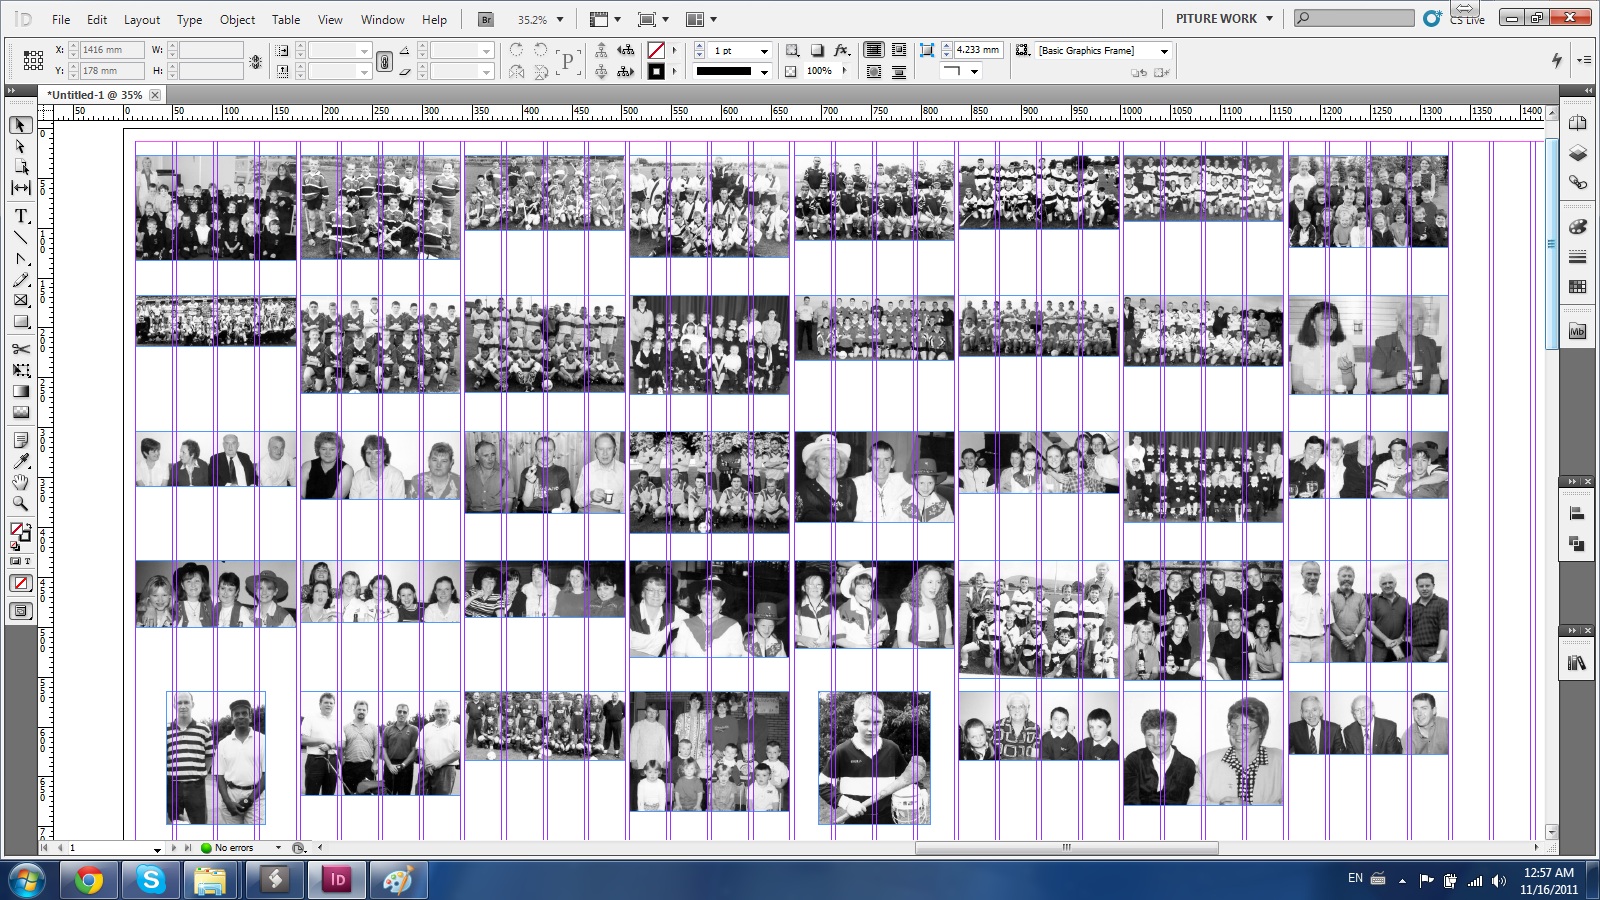
Task: Open the PITURE WORK workspace switcher
Action: [1224, 19]
